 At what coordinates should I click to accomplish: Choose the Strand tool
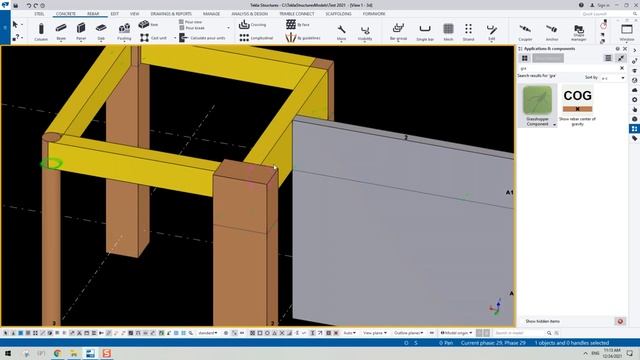468,31
